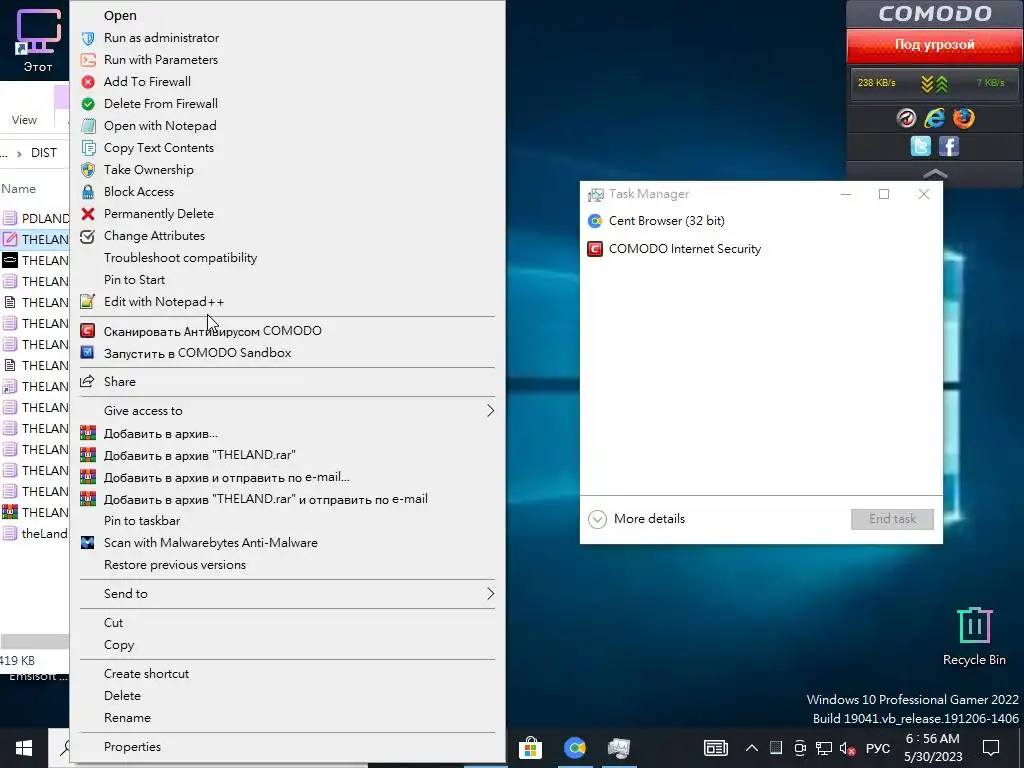Select Pin to taskbar
The height and width of the screenshot is (768, 1024).
point(142,521)
